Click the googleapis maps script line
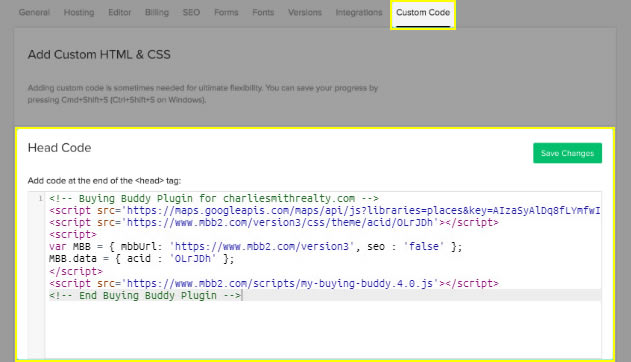 coord(324,210)
